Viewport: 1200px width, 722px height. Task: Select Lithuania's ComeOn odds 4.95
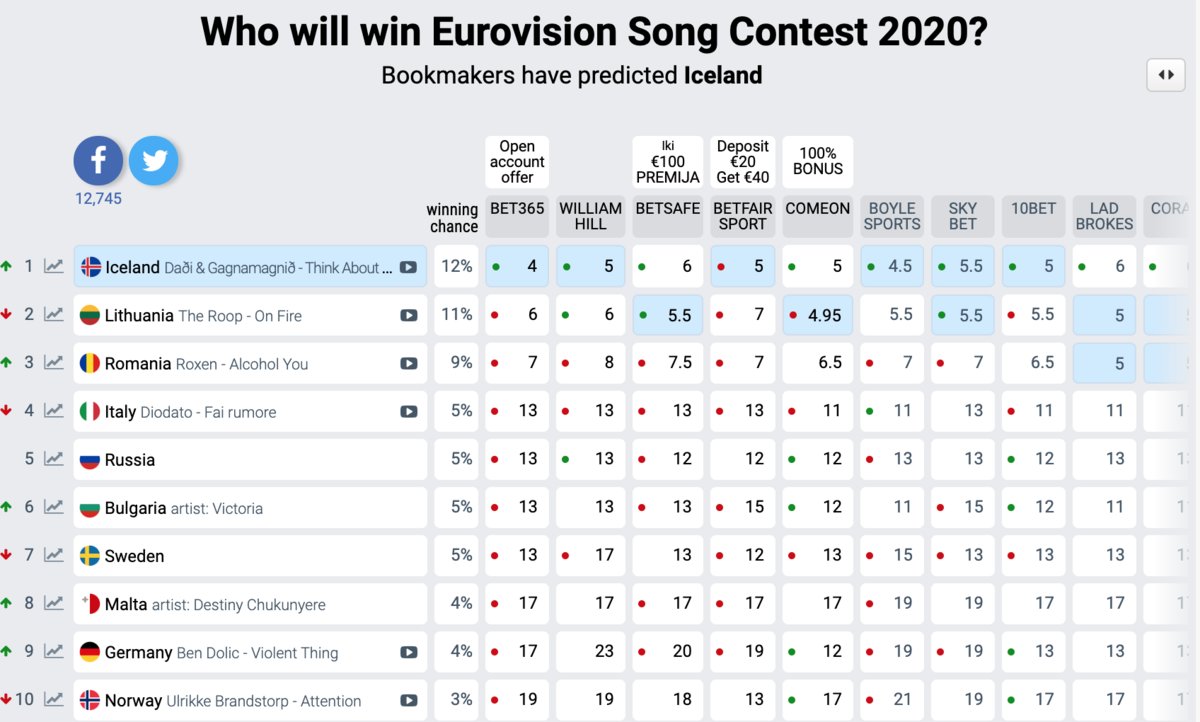818,315
